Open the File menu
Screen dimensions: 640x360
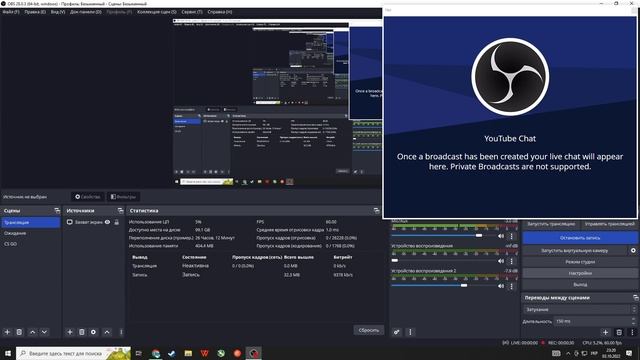pyautogui.click(x=11, y=12)
